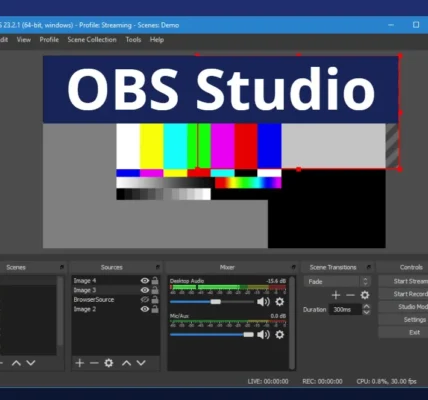The image size is (428, 400).
Task: Click the Duration 300ms field
Action: click(345, 310)
